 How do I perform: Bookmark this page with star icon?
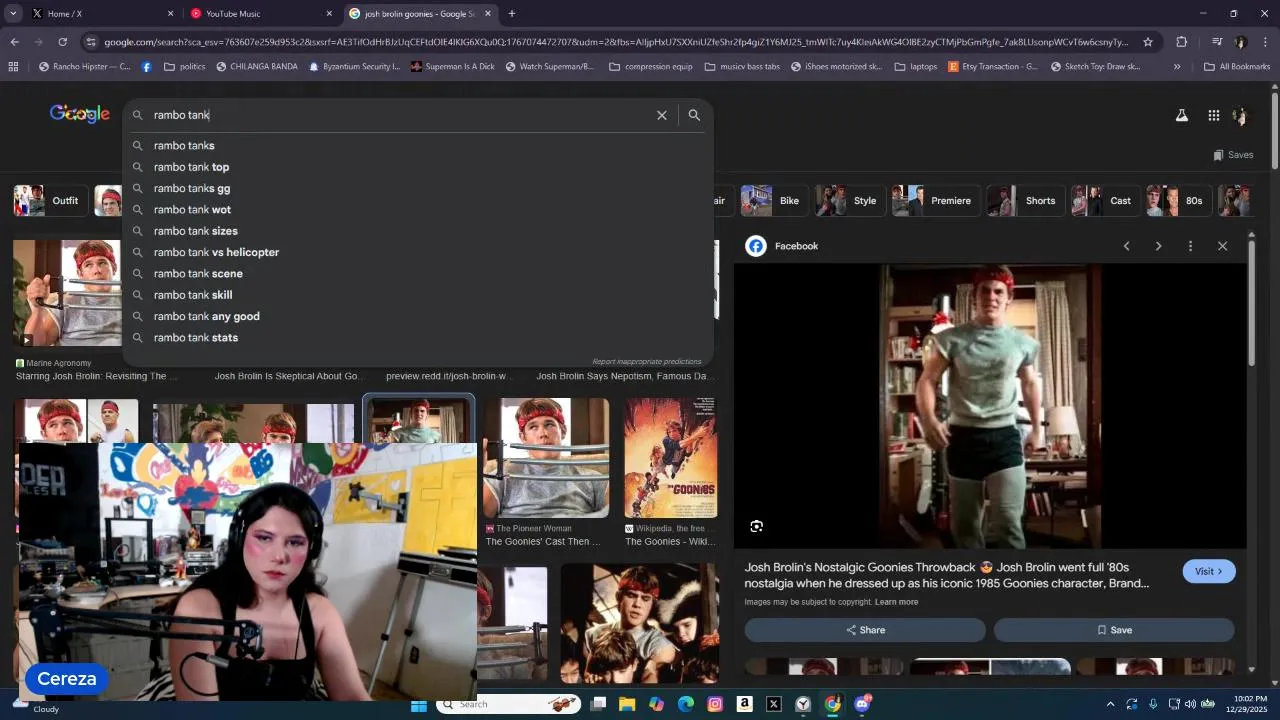1148,42
